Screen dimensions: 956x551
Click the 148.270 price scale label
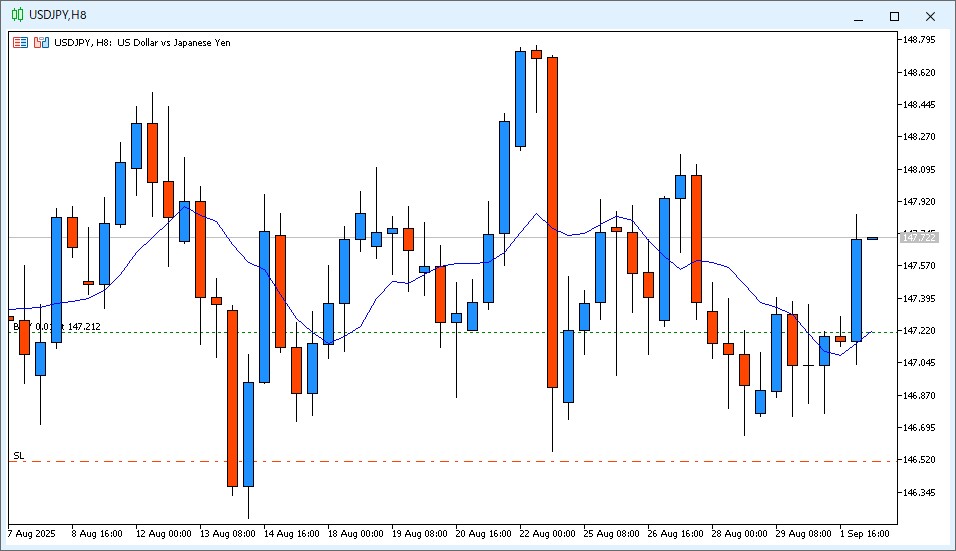[x=919, y=137]
